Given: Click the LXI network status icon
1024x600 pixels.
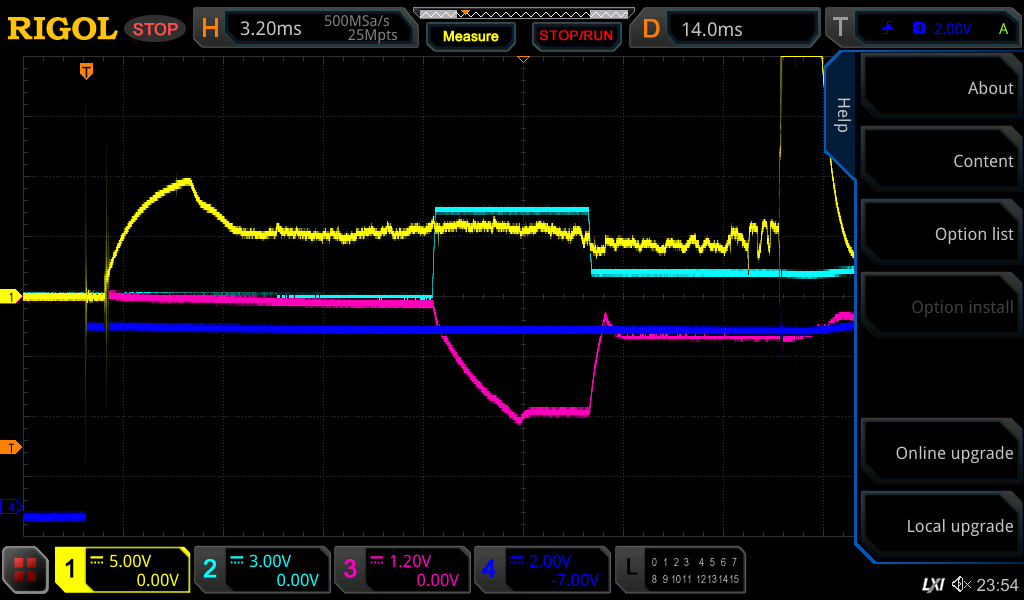Looking at the screenshot, I should point(932,584).
